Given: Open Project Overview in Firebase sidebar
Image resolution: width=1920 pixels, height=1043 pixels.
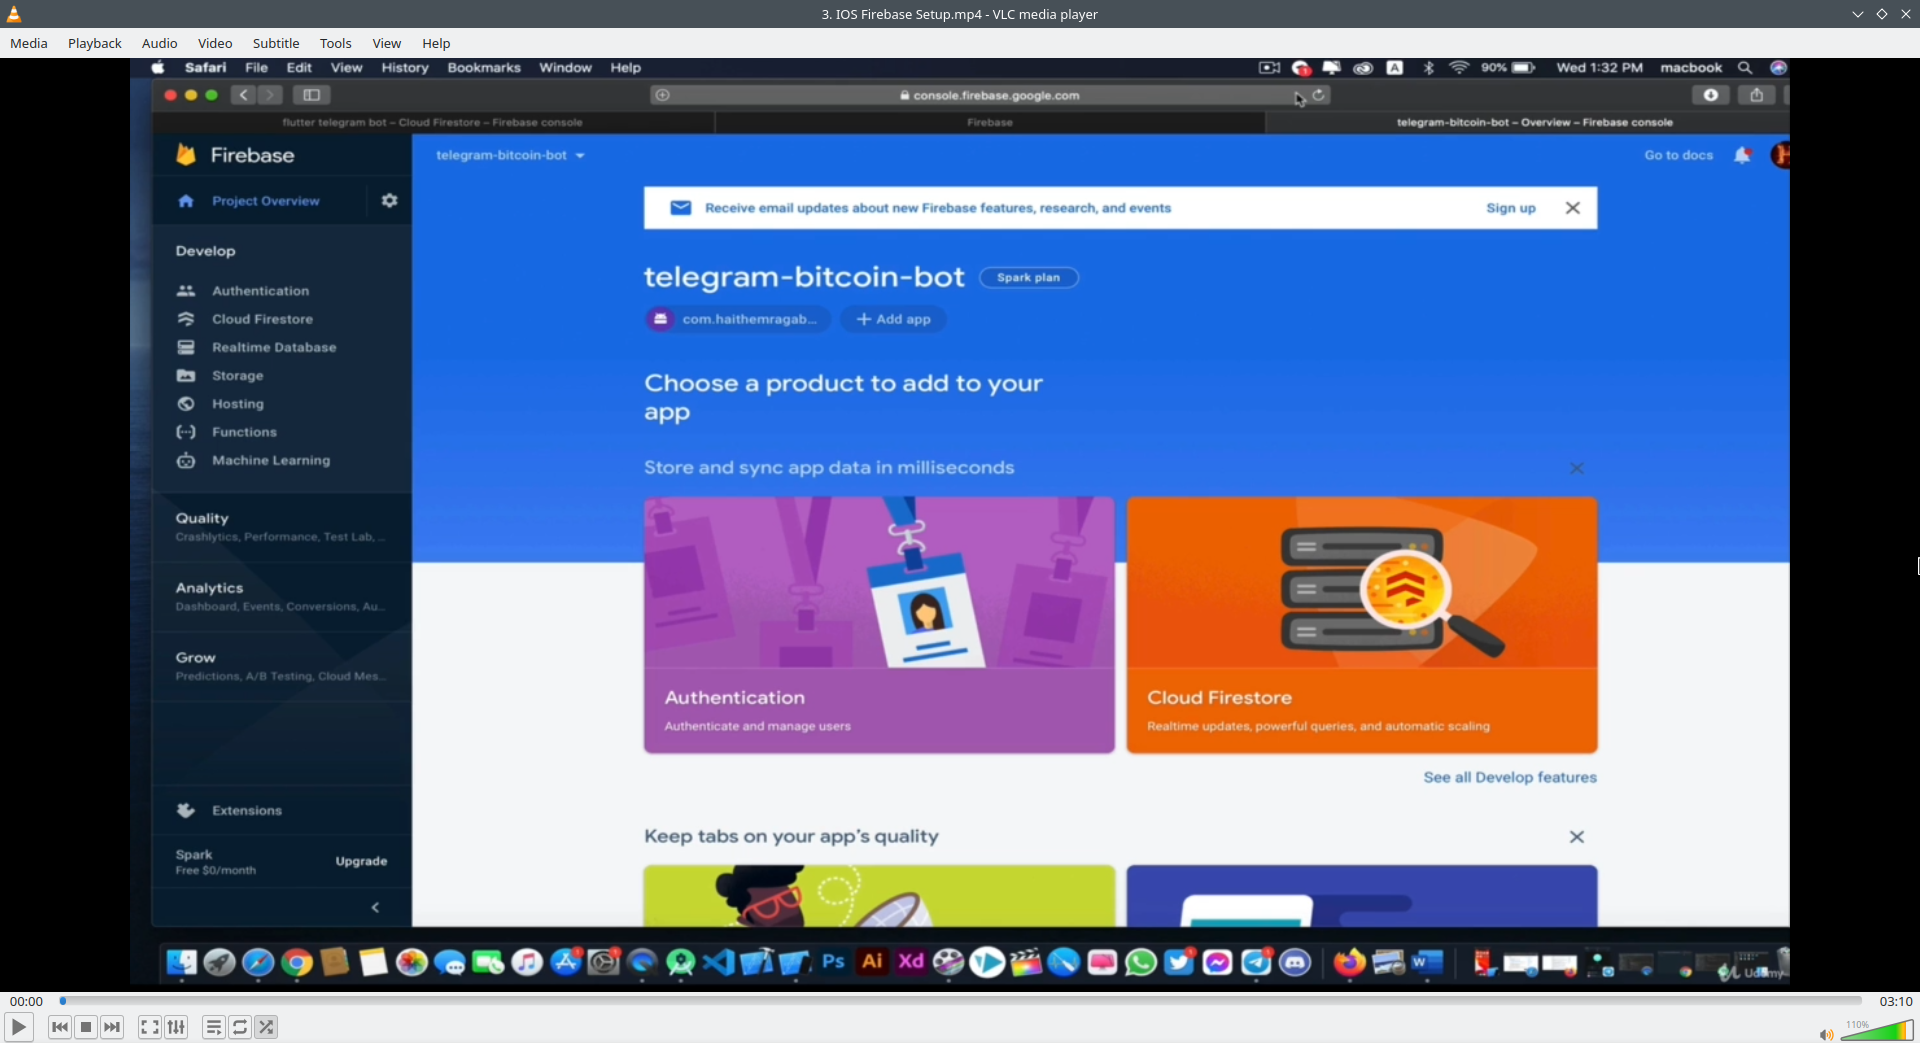Looking at the screenshot, I should [x=265, y=201].
